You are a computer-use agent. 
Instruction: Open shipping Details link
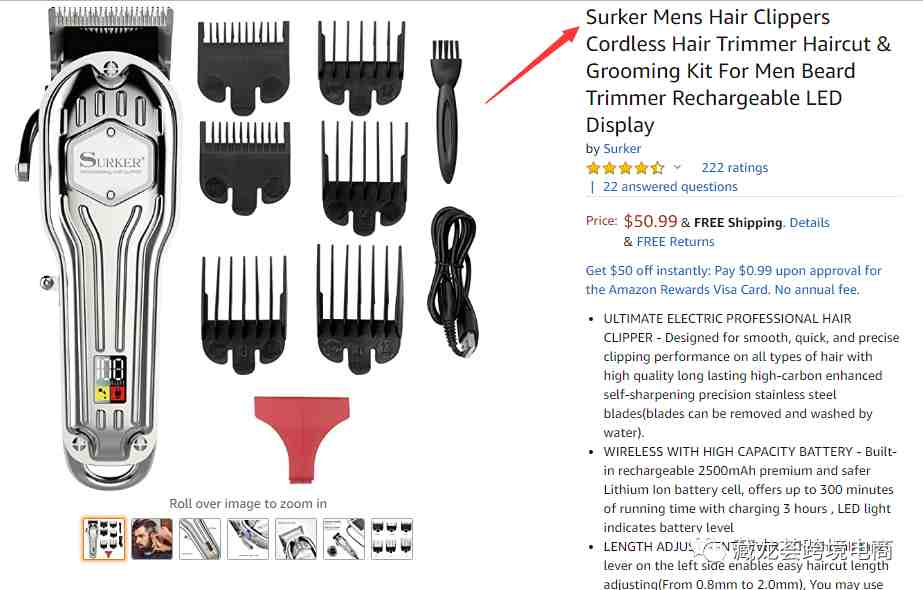(809, 223)
